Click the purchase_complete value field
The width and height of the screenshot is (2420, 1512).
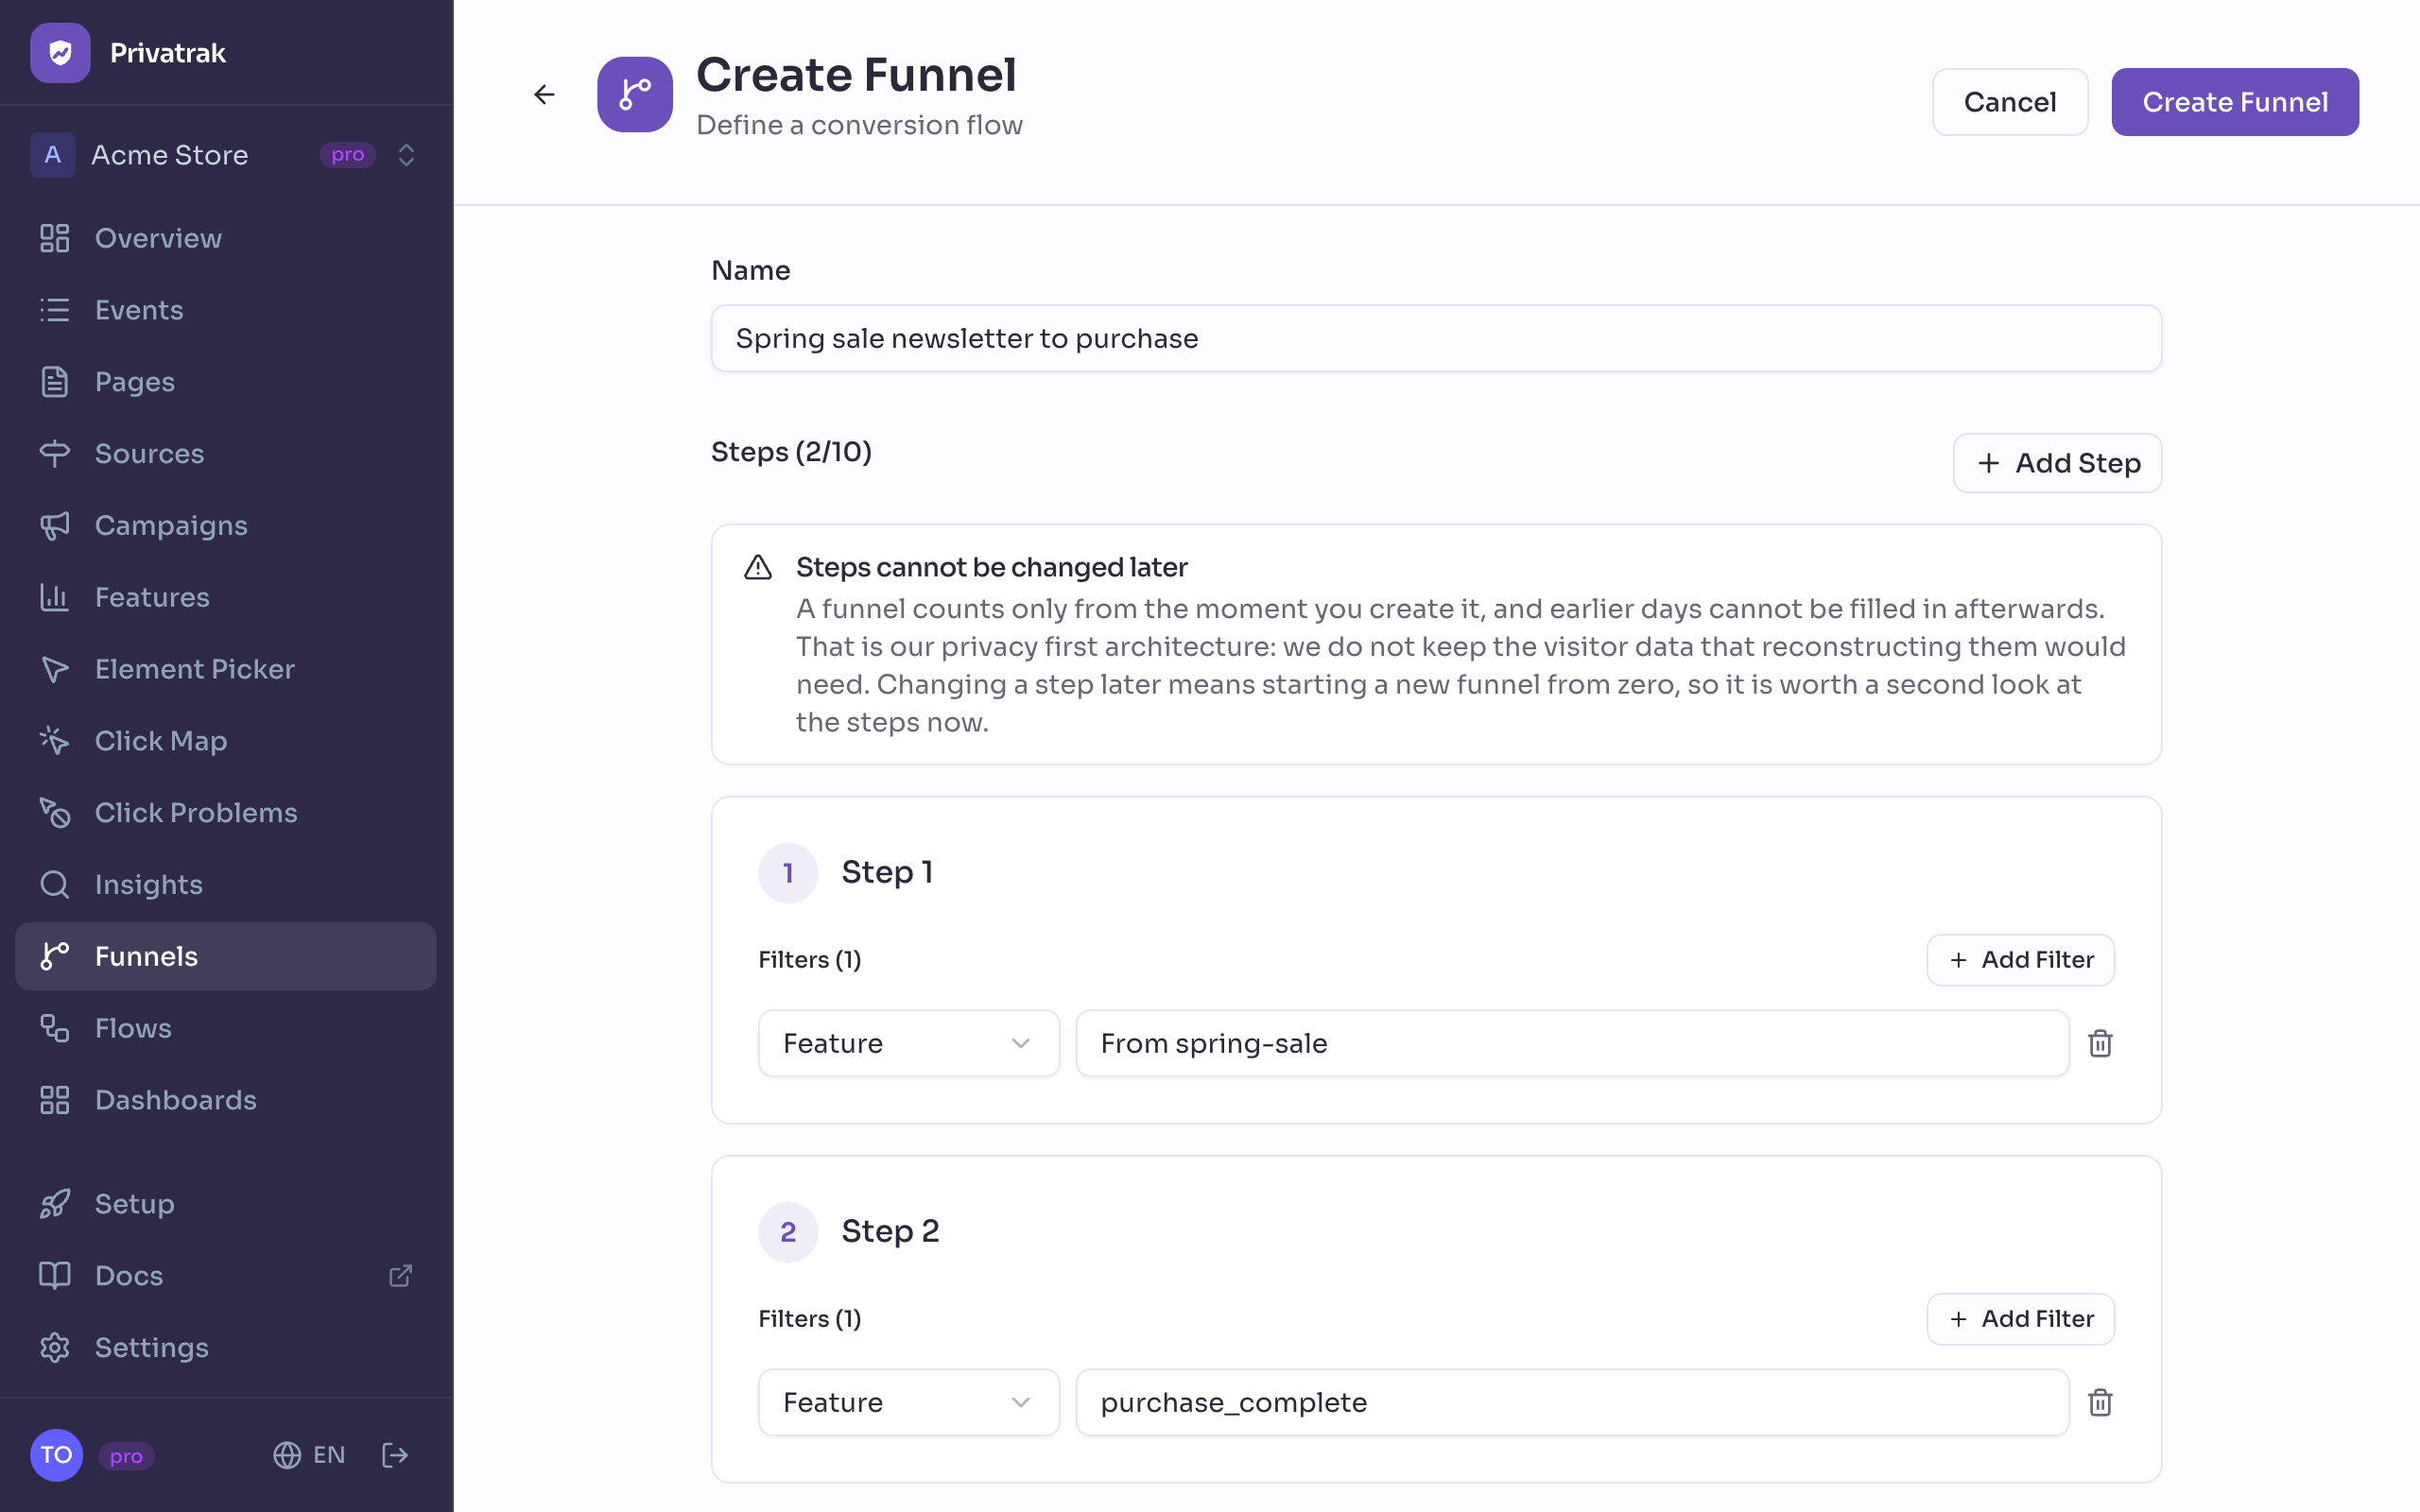point(1572,1402)
